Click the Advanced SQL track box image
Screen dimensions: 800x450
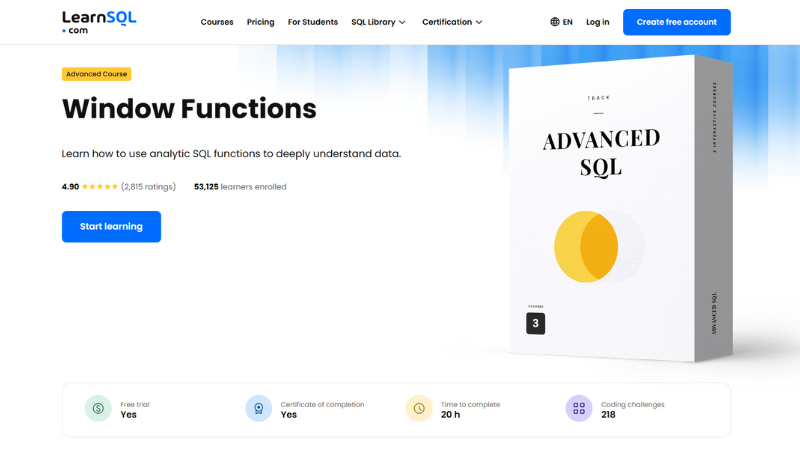[621, 208]
